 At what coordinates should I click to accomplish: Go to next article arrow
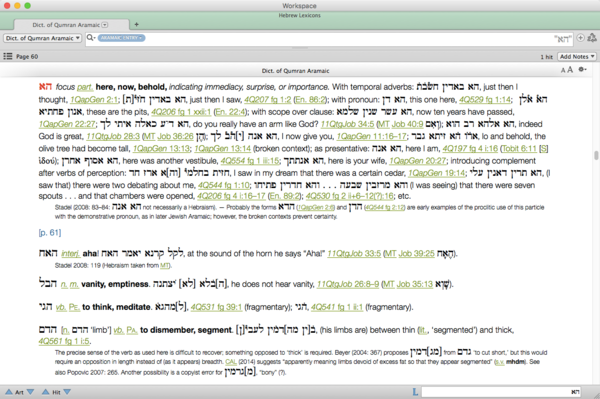(30, 392)
